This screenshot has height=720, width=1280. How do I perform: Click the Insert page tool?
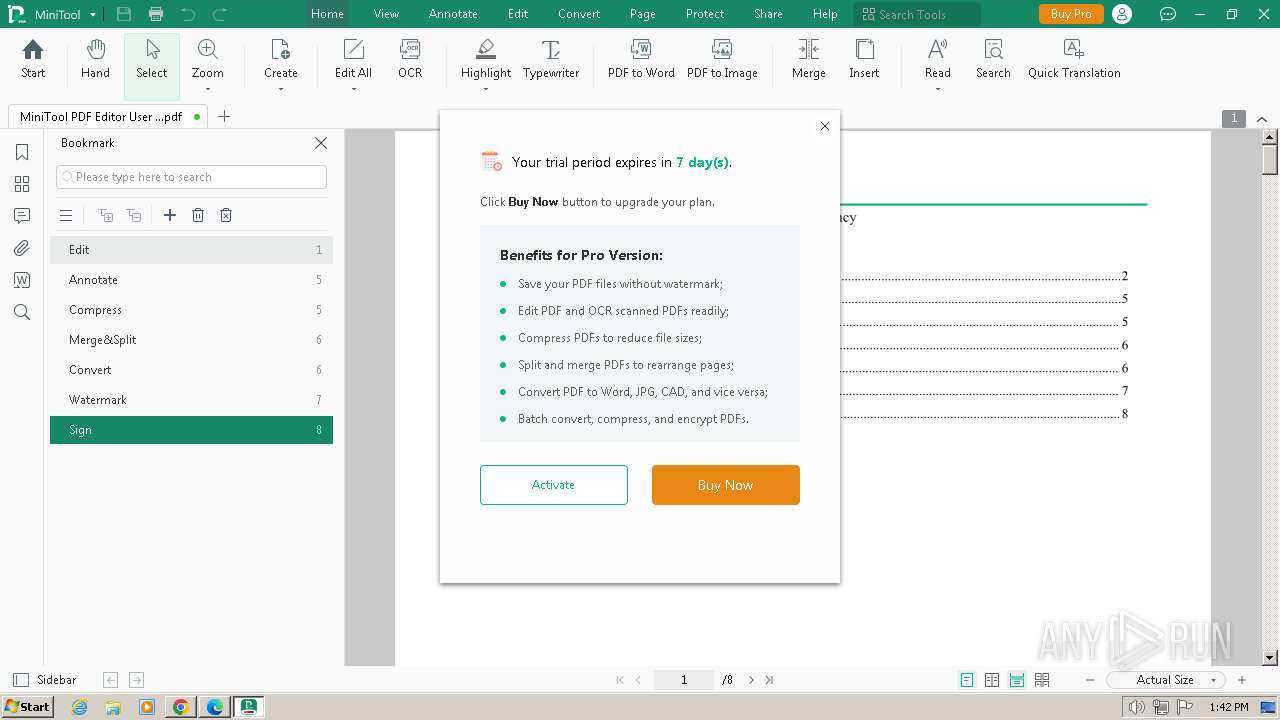pos(864,59)
